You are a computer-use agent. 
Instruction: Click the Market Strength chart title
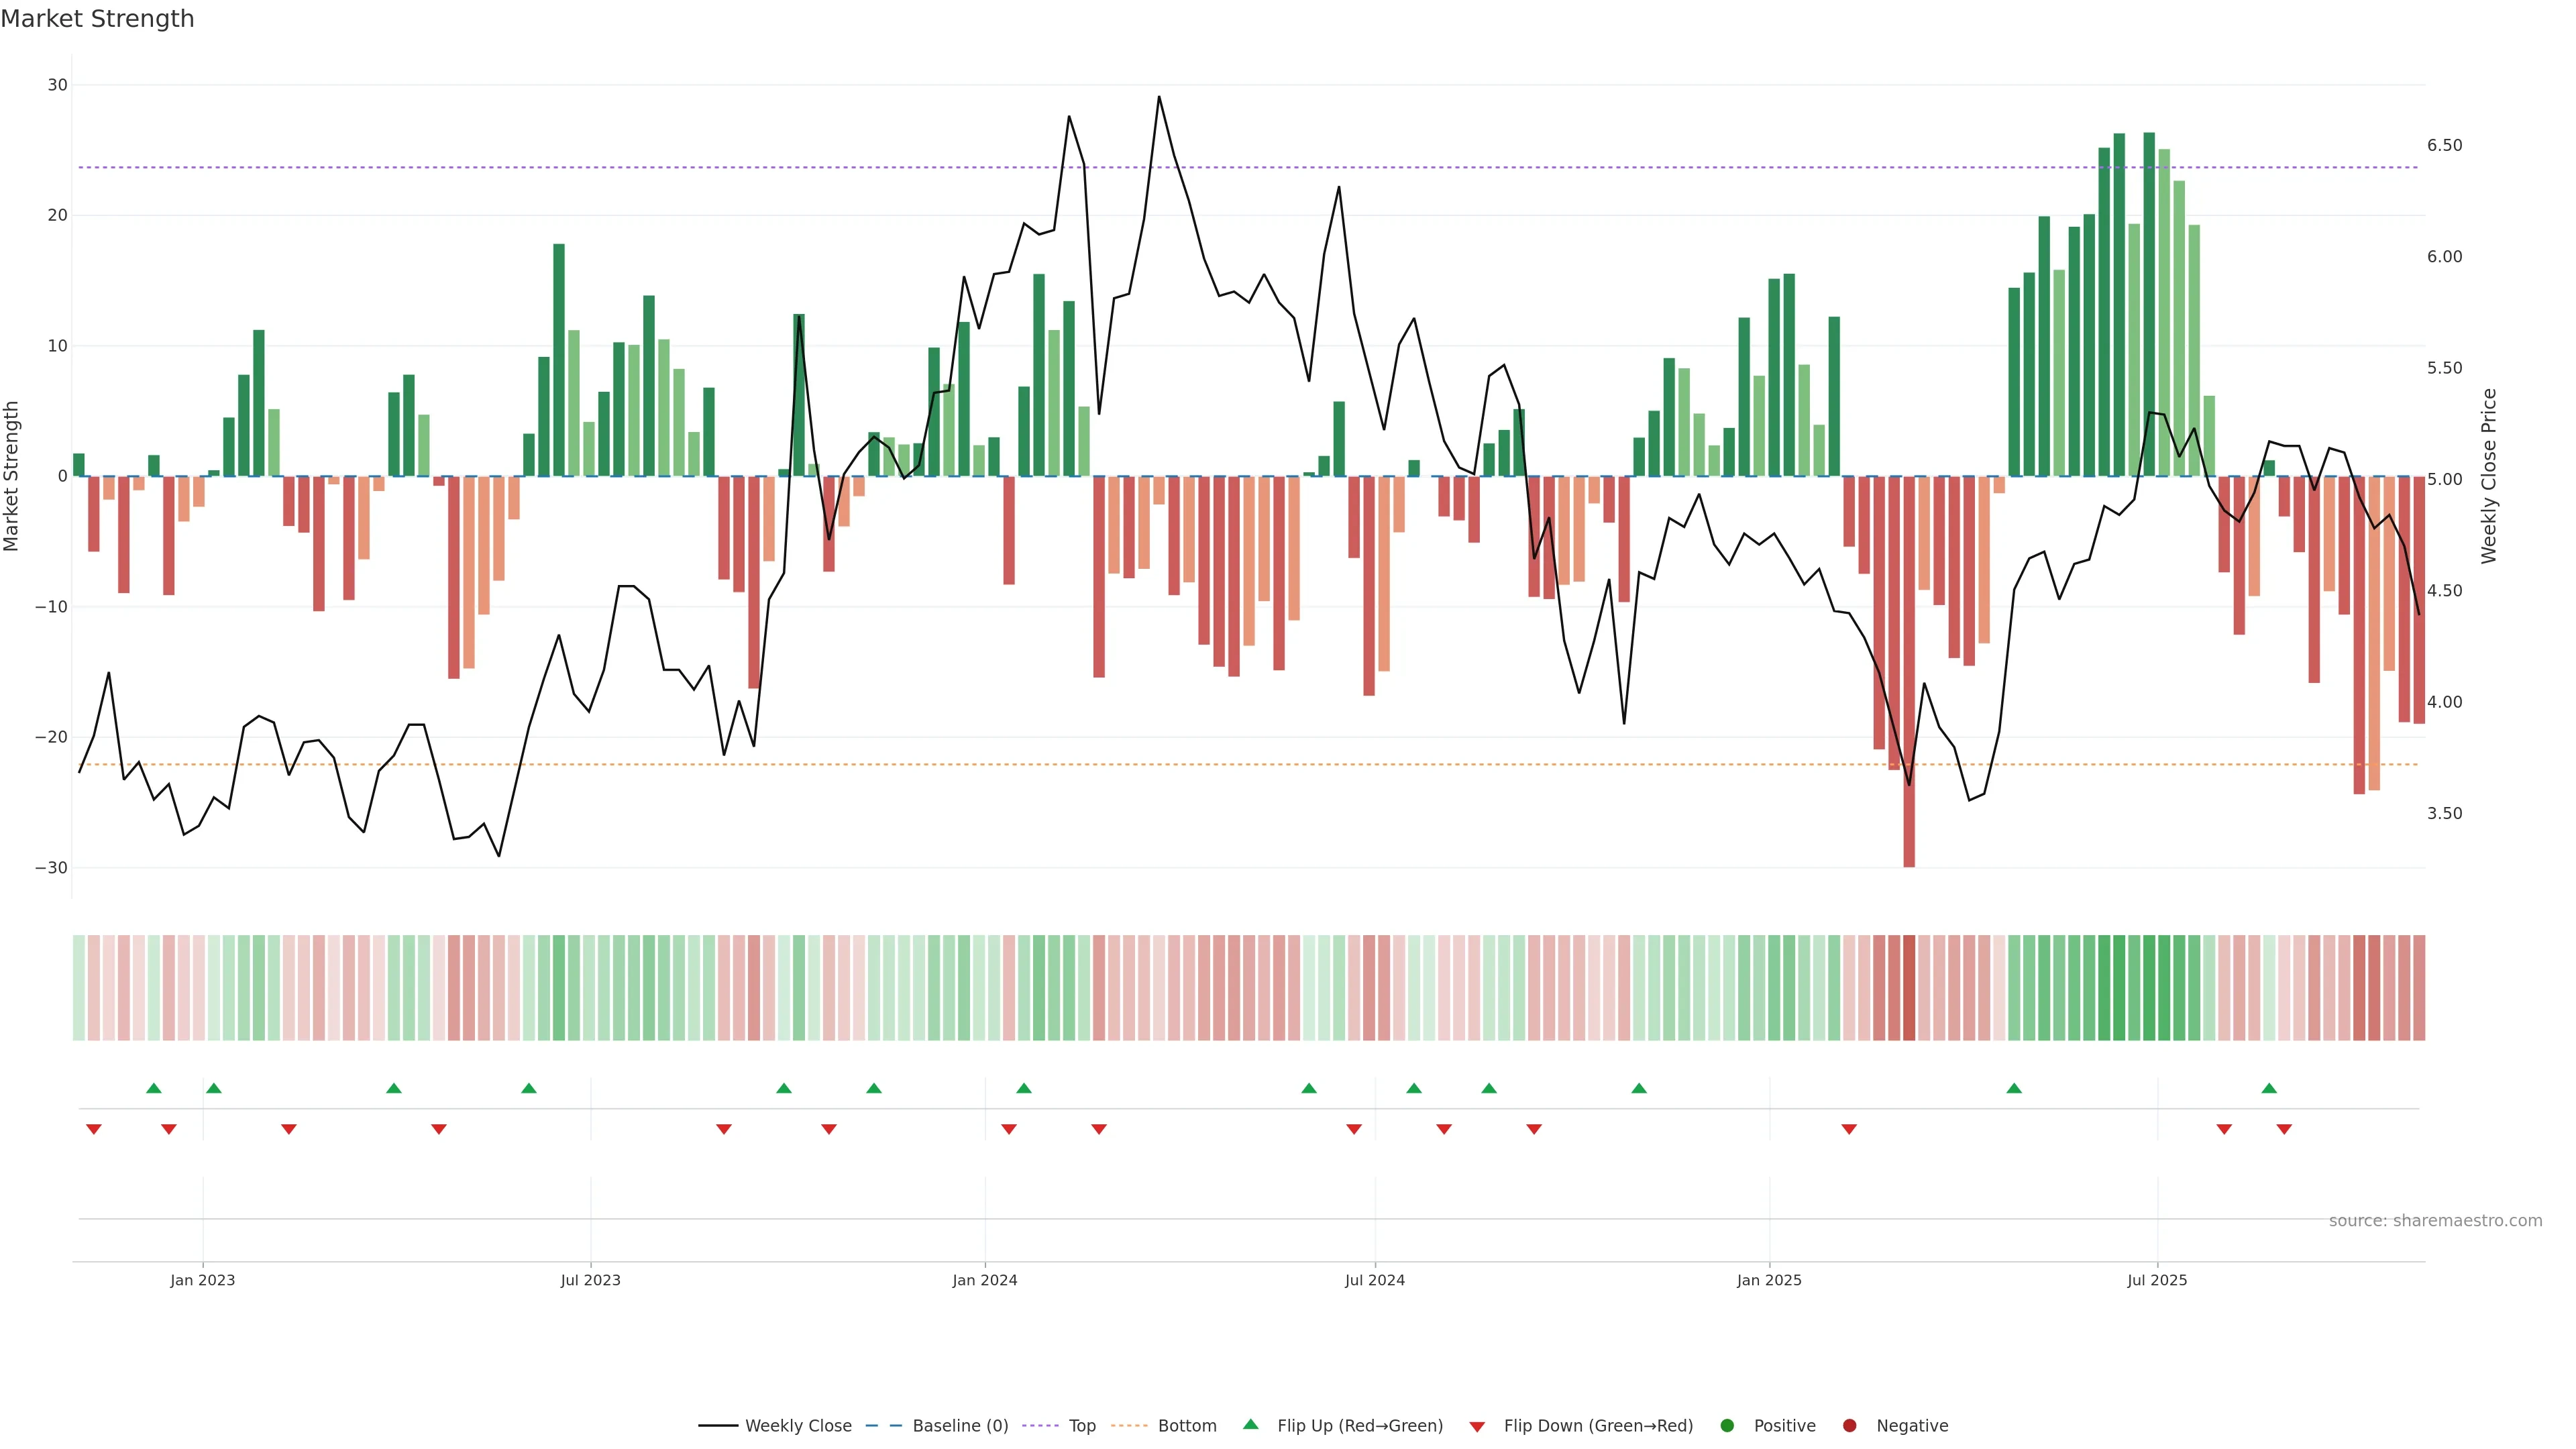97,19
